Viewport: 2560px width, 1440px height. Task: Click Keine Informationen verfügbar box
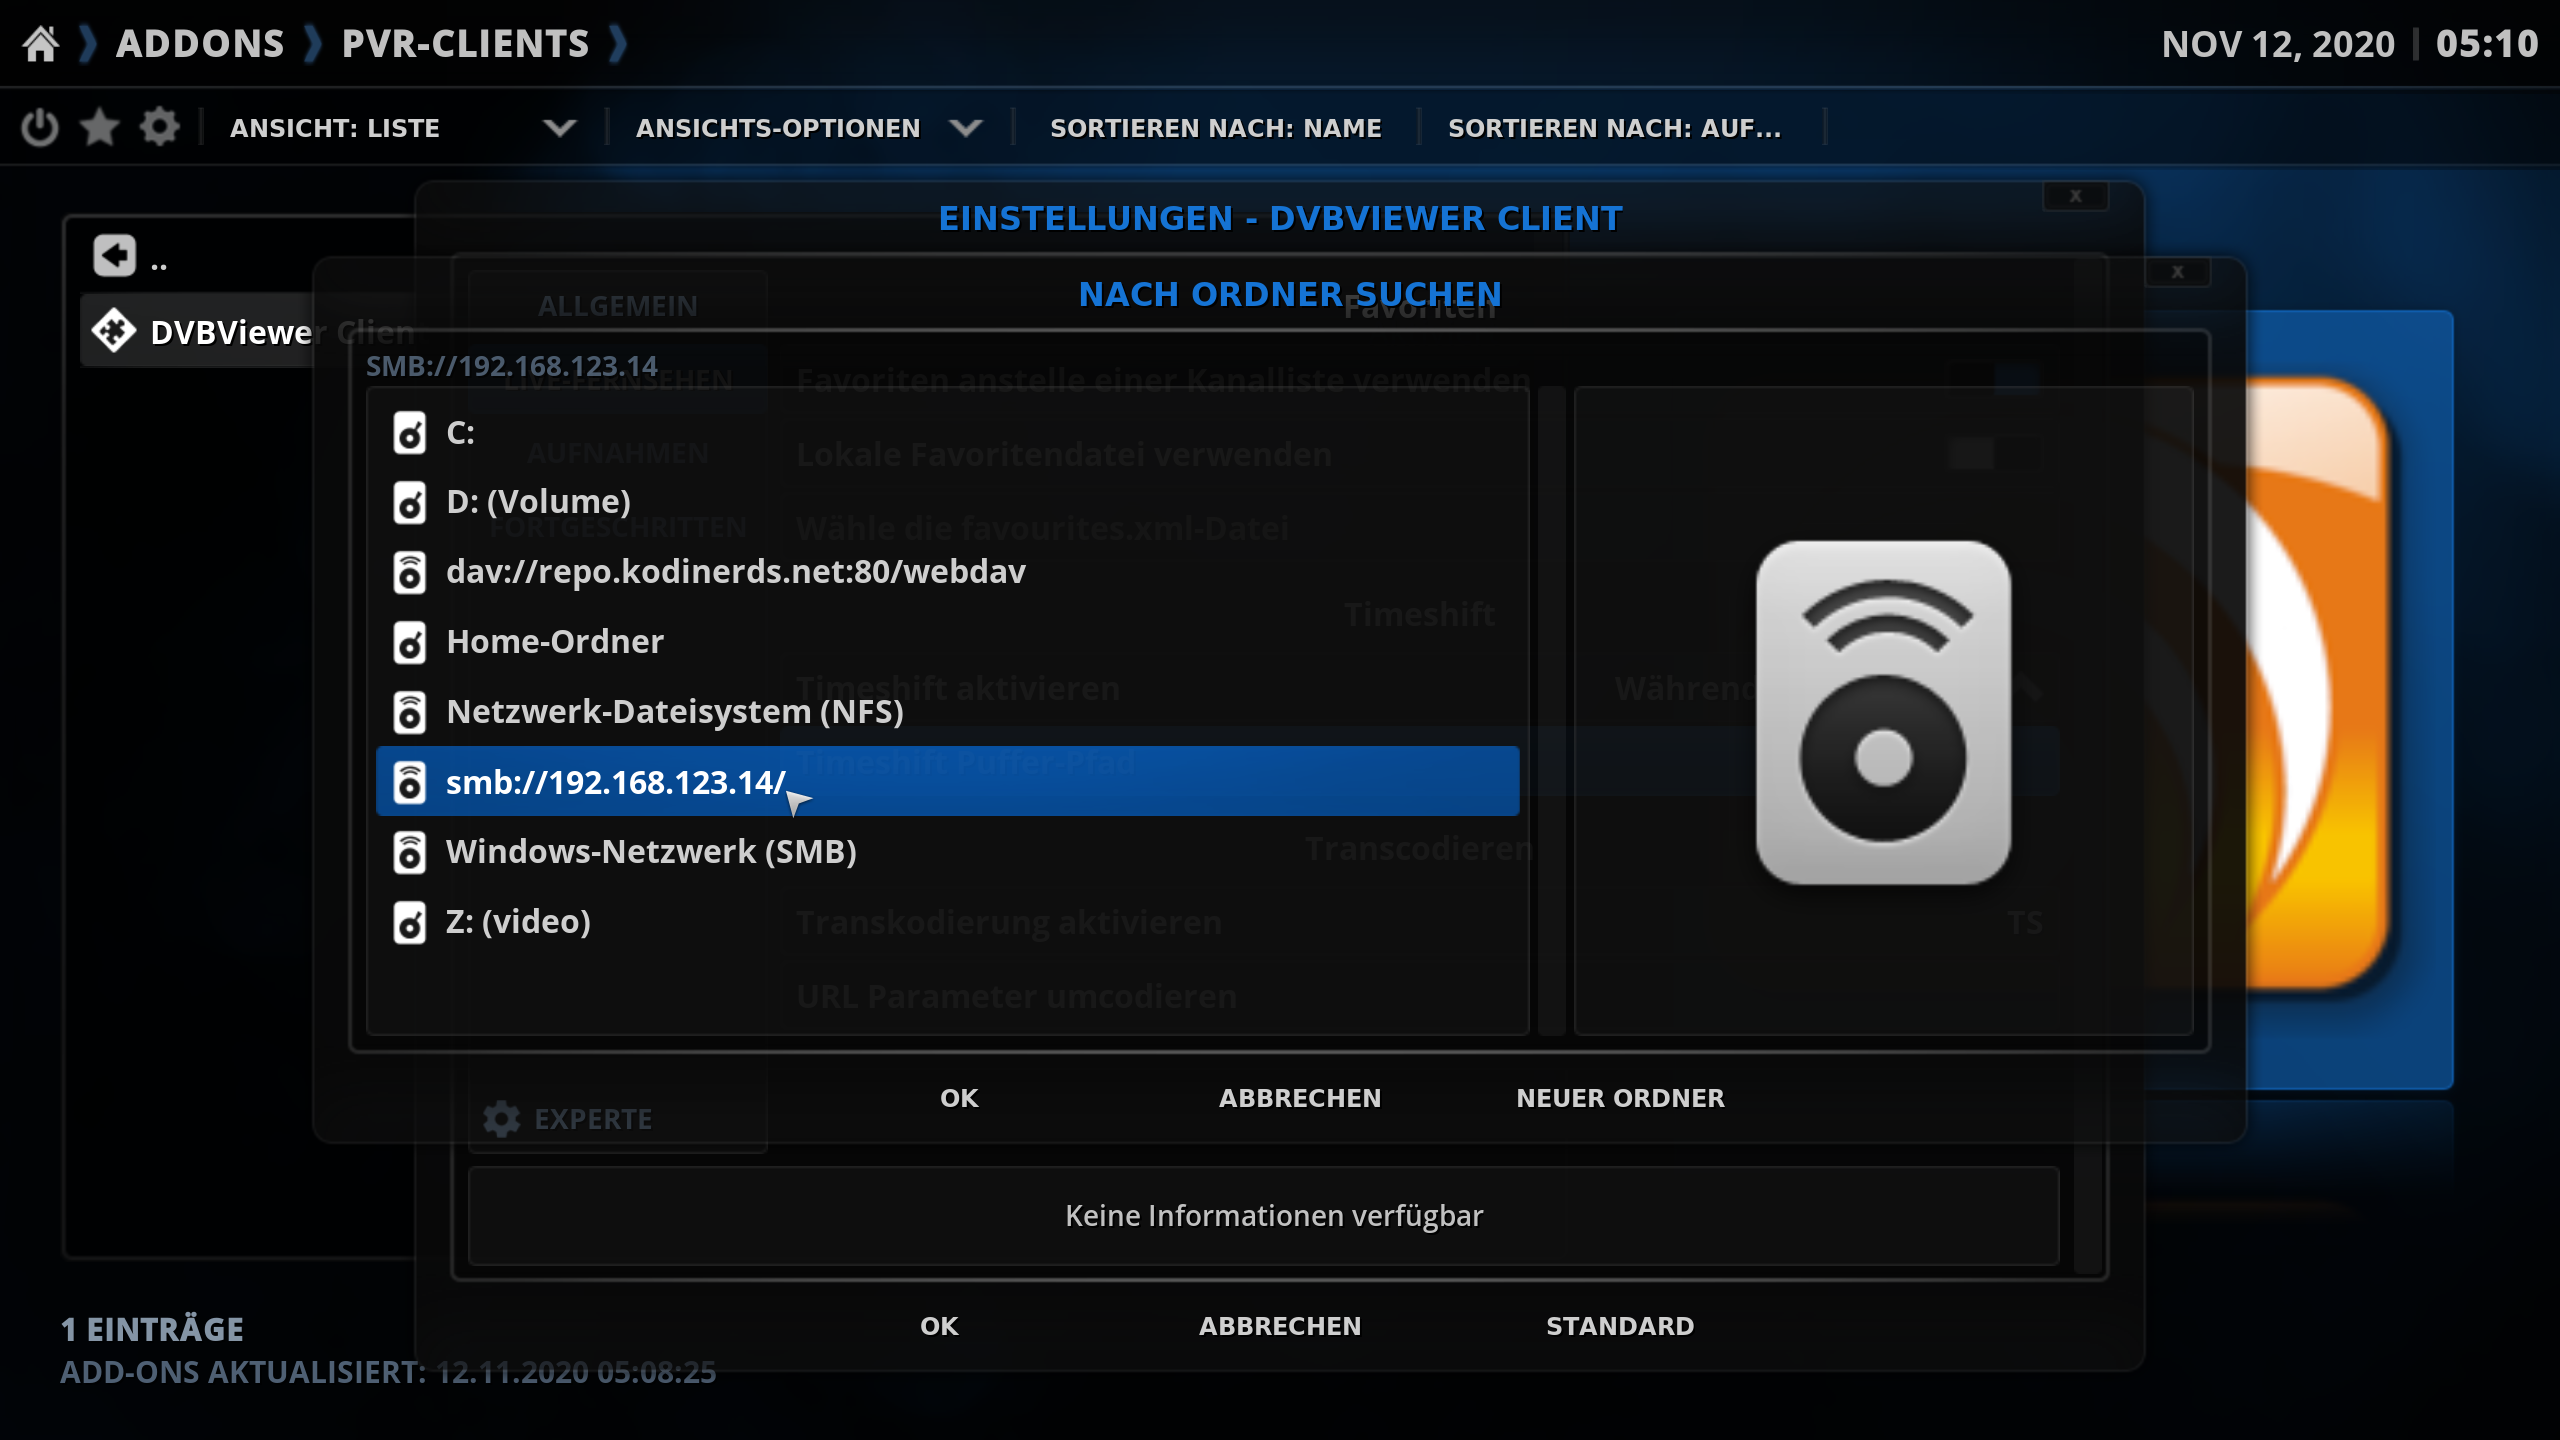[1264, 1216]
